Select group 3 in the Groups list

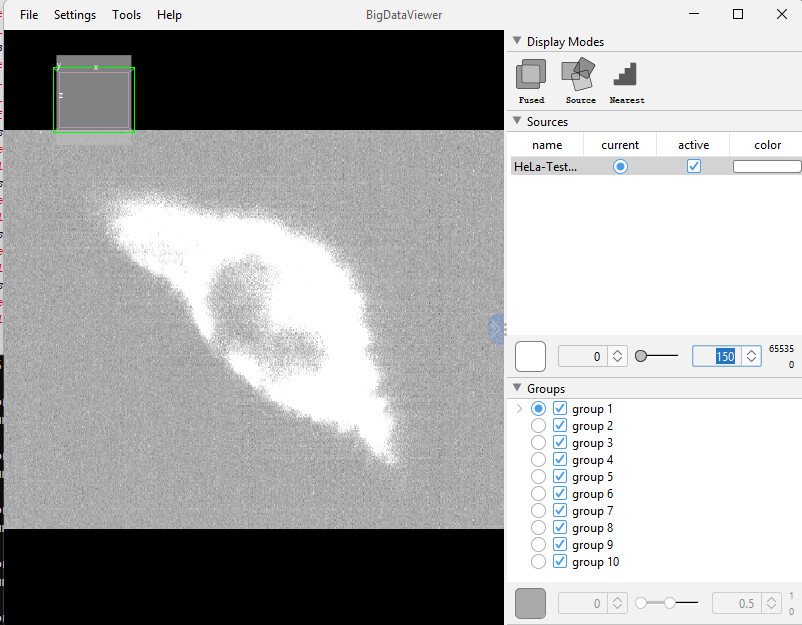pos(538,442)
